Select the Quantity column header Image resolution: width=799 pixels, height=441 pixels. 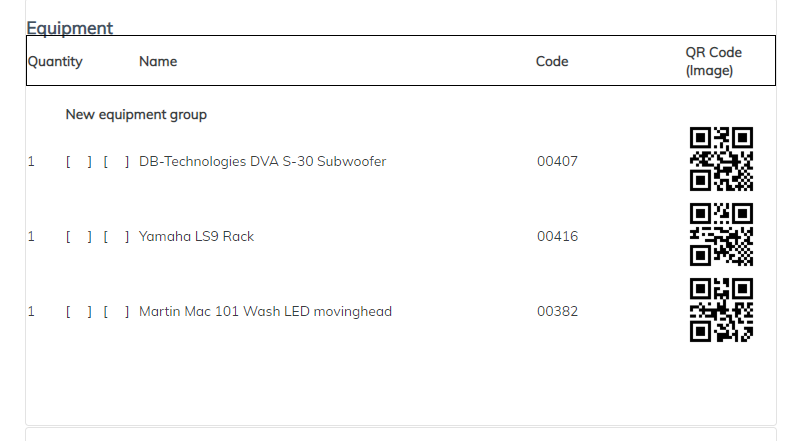(x=55, y=62)
